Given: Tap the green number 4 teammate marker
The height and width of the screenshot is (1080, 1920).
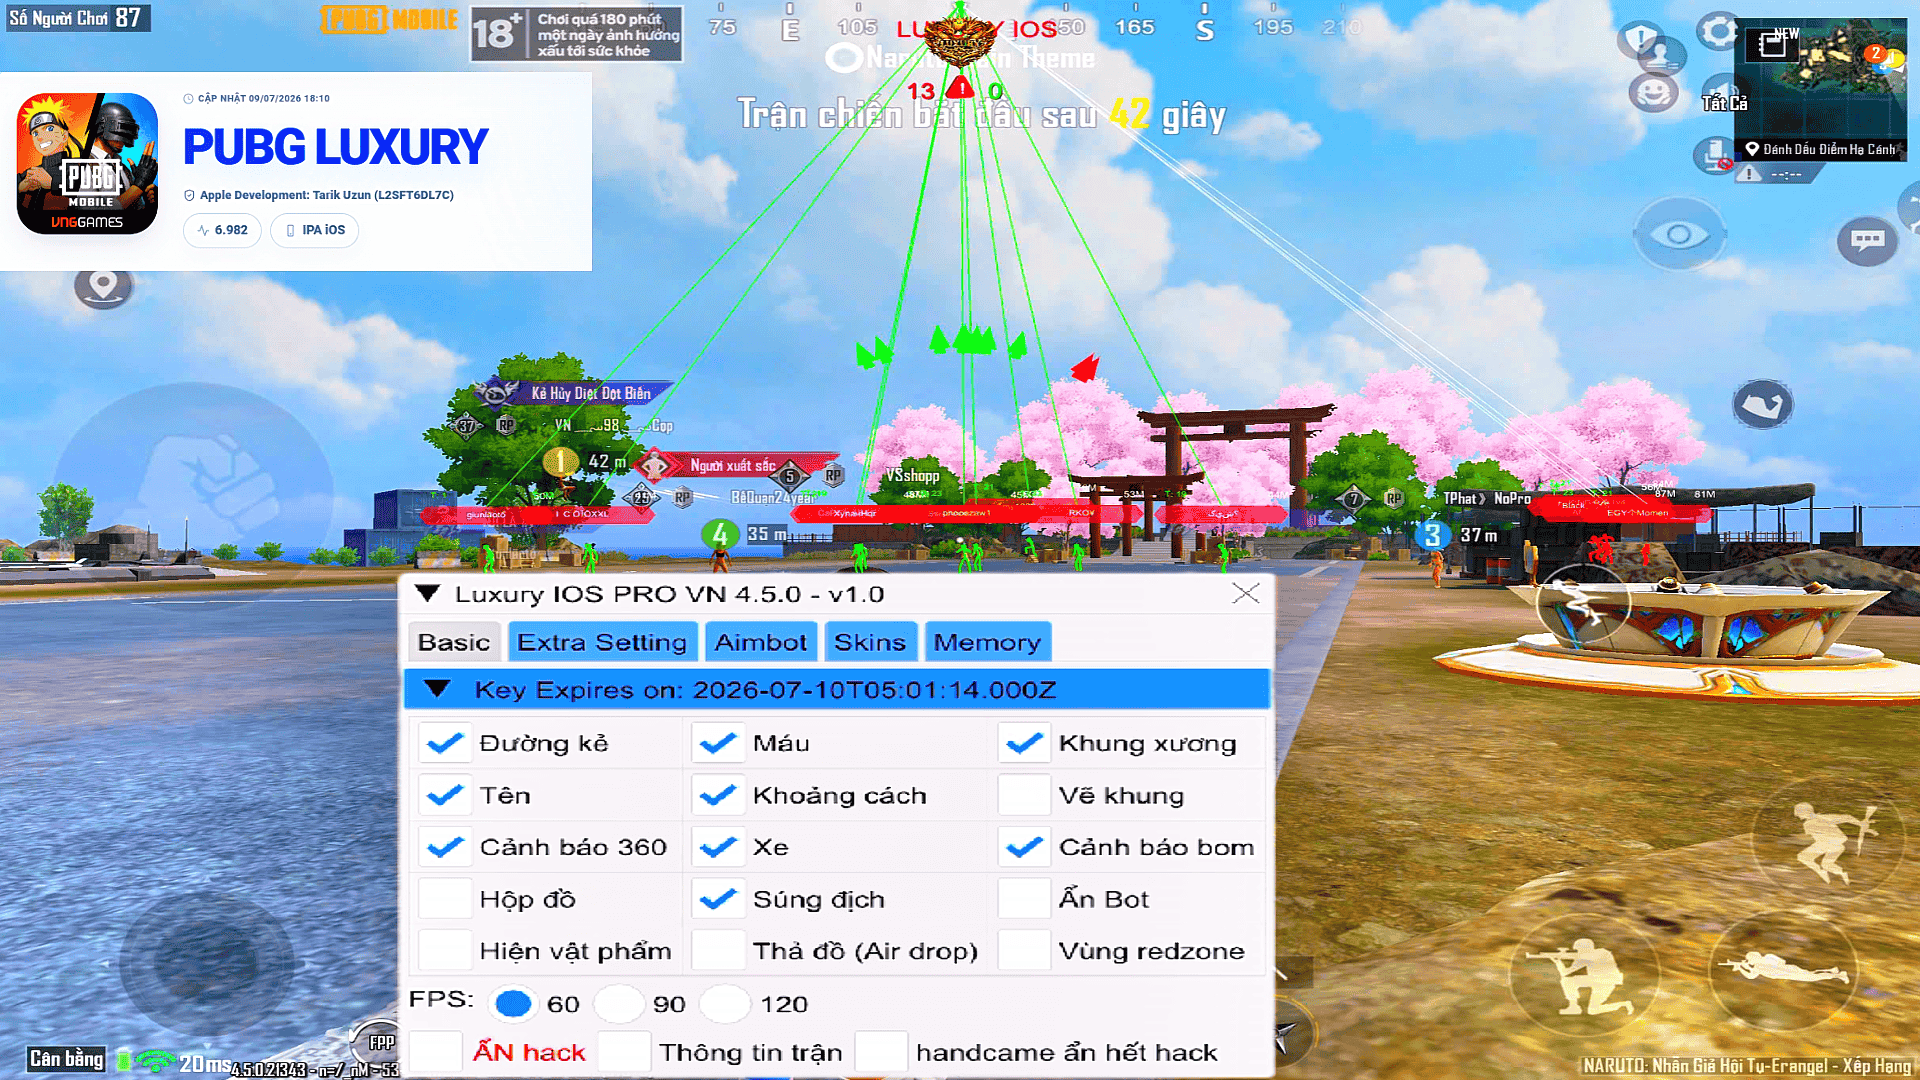Looking at the screenshot, I should tap(720, 535).
